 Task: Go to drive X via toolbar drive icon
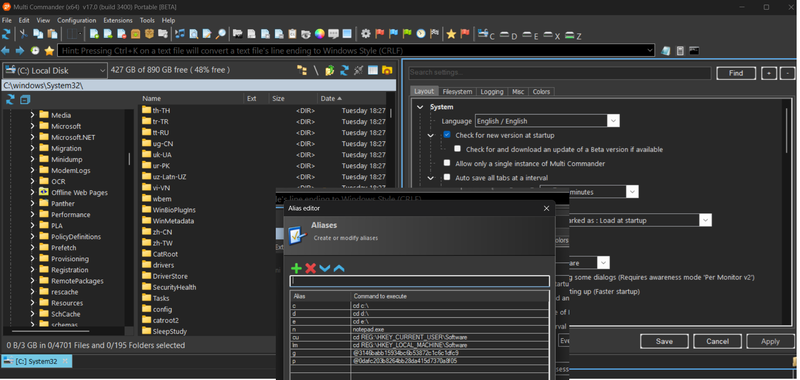[x=551, y=35]
